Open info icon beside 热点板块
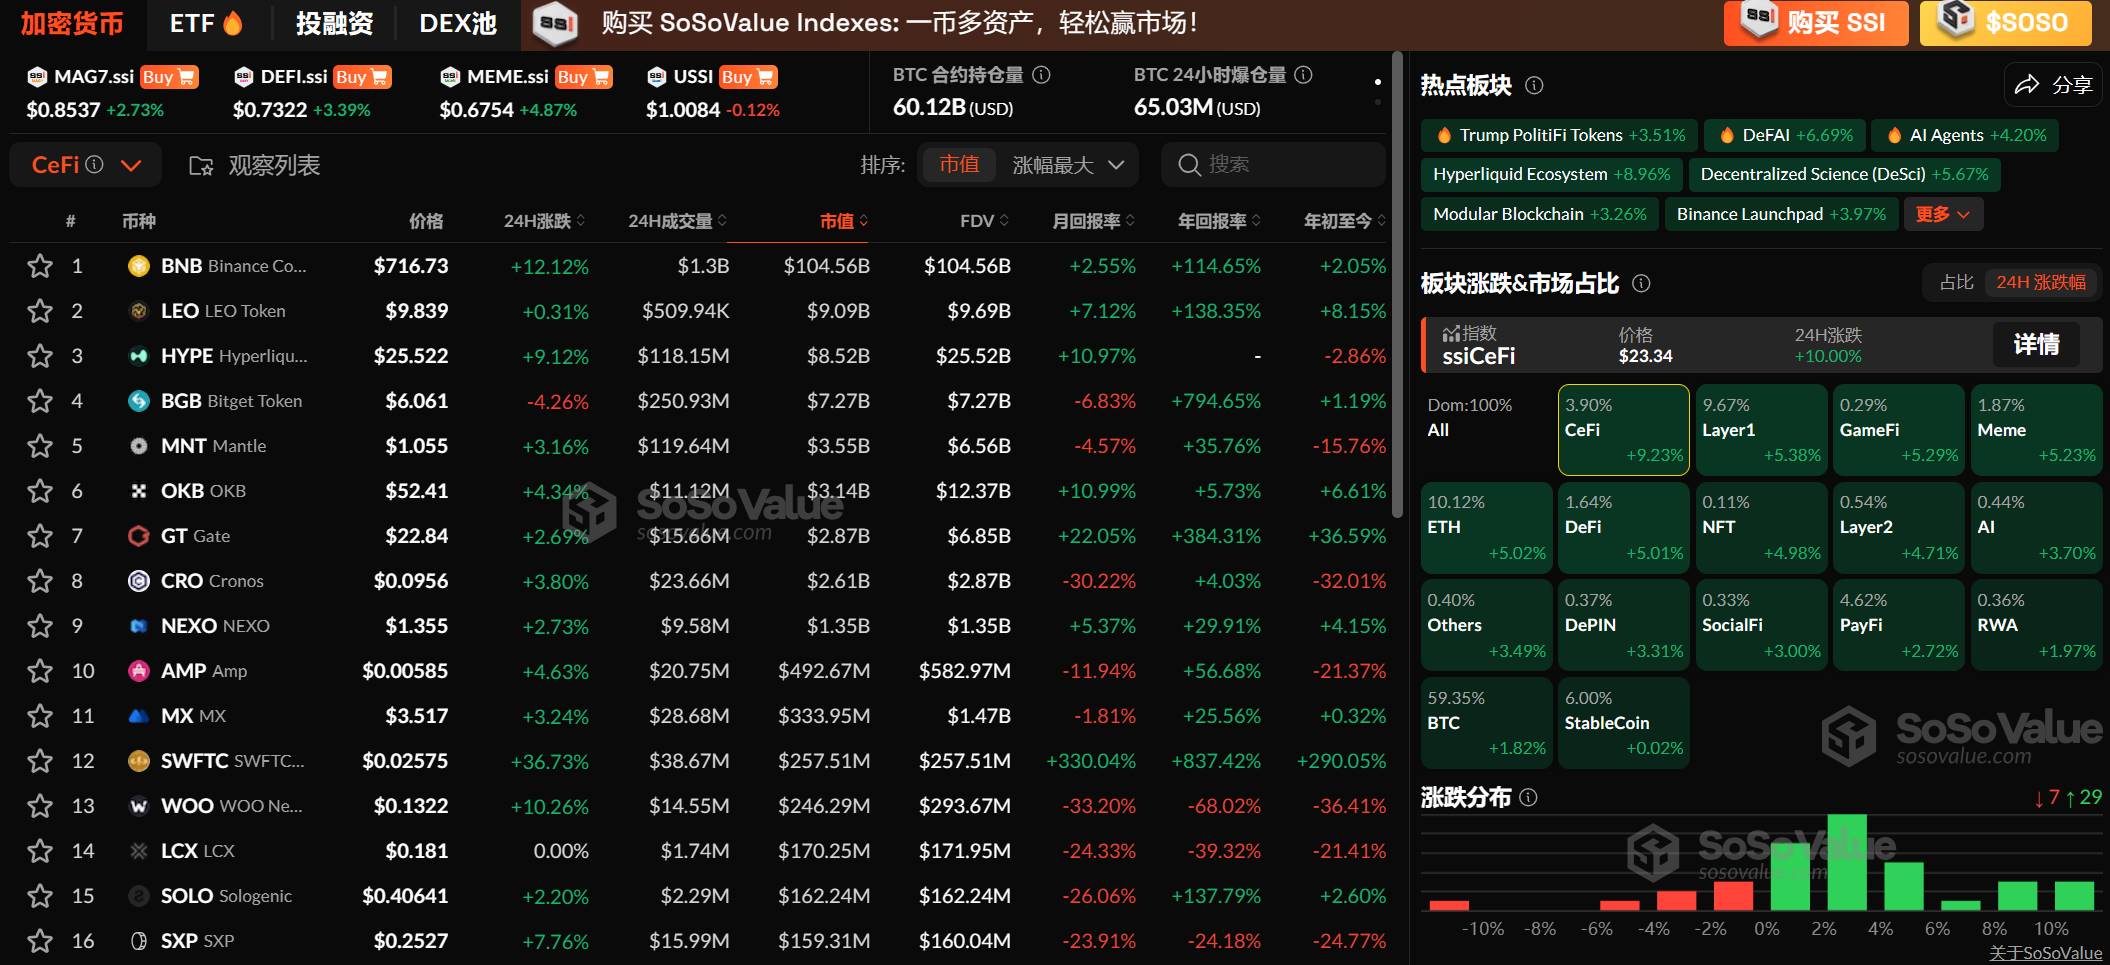 pyautogui.click(x=1534, y=86)
